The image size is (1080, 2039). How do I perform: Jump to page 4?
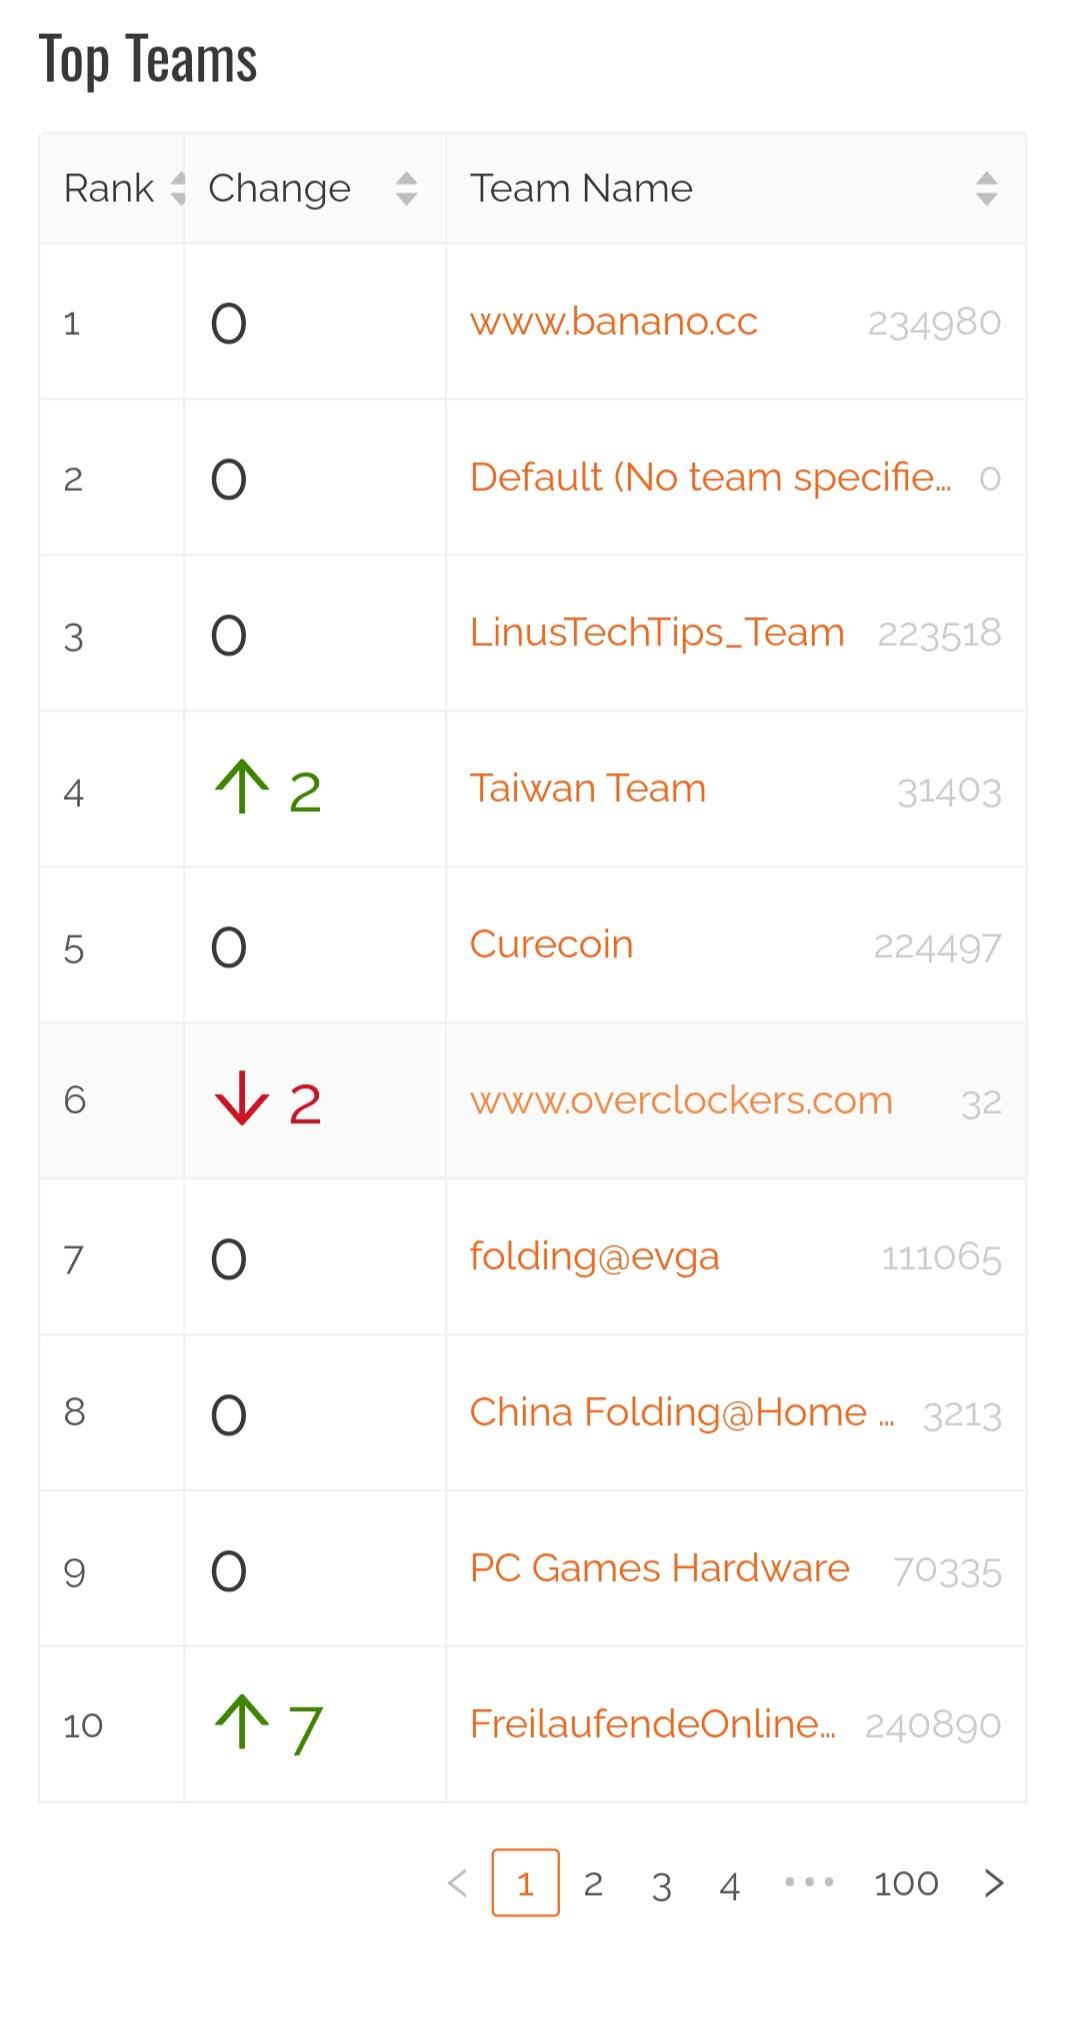pos(730,1883)
